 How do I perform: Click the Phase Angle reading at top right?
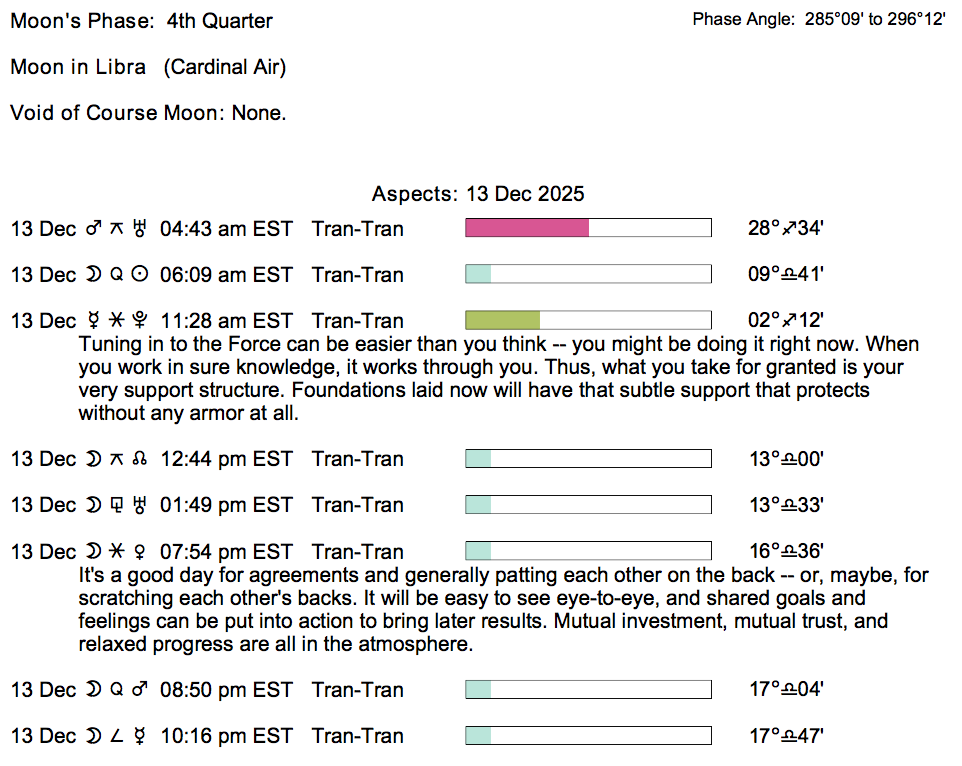[818, 20]
